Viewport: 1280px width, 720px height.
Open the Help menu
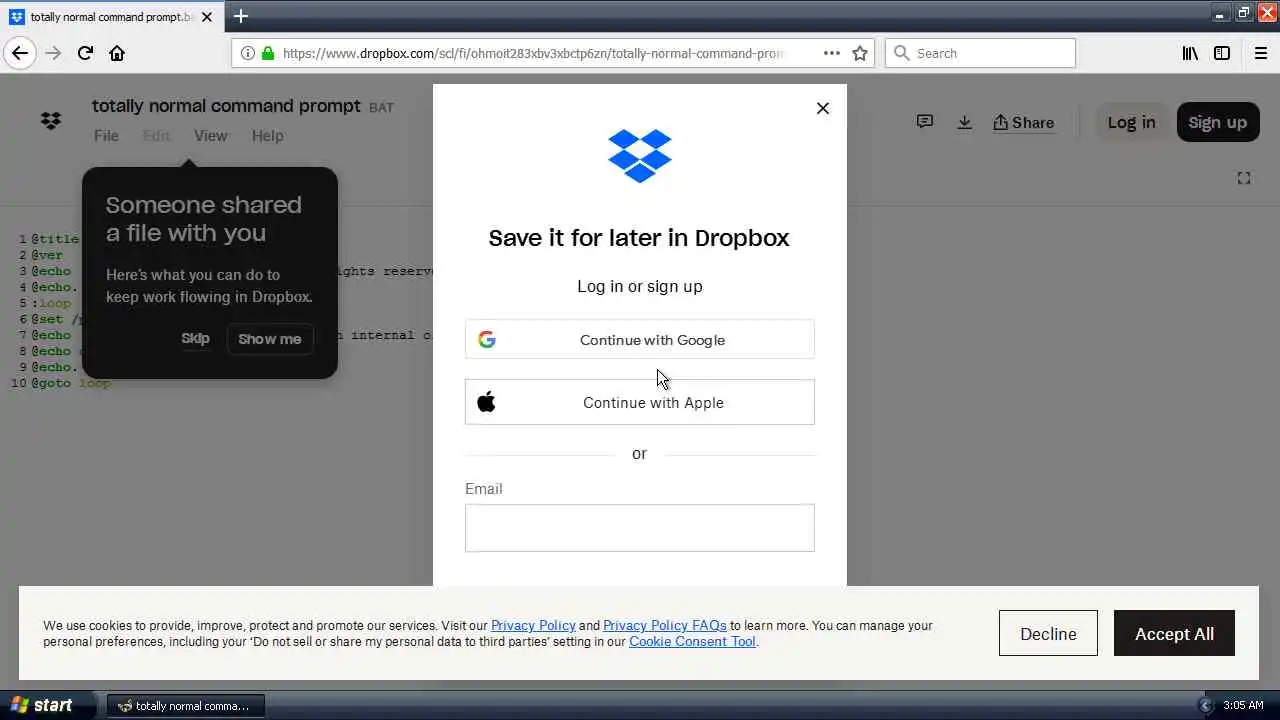point(267,136)
